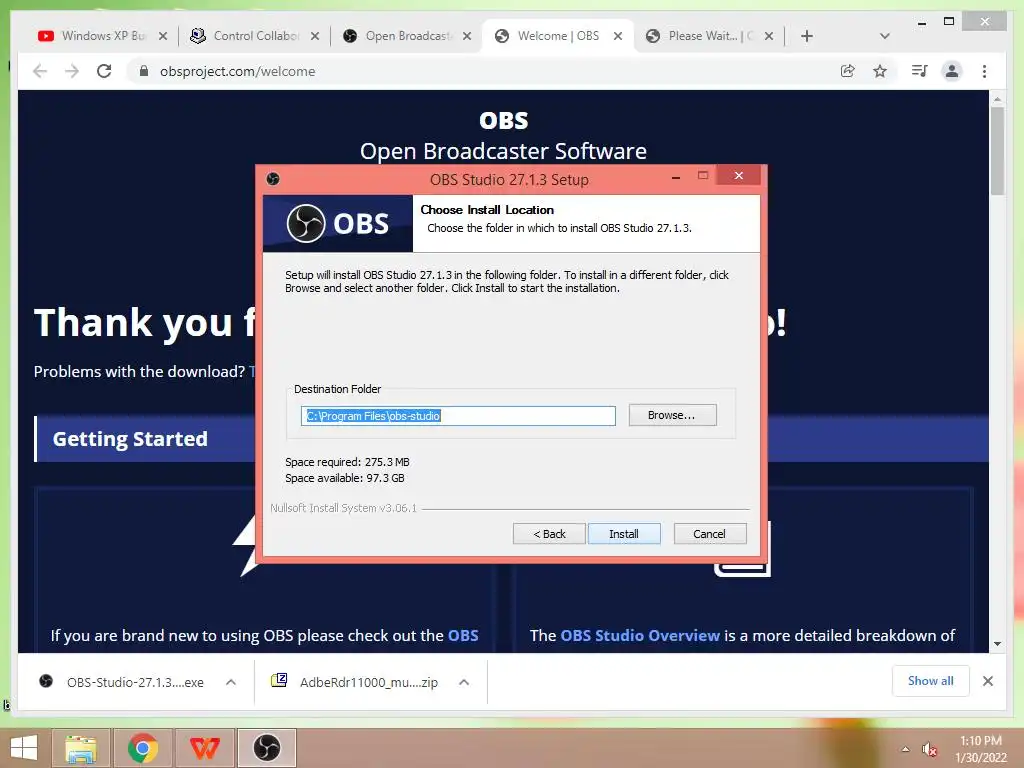Expand the tab search chevron
This screenshot has height=768, width=1024.
tap(884, 37)
